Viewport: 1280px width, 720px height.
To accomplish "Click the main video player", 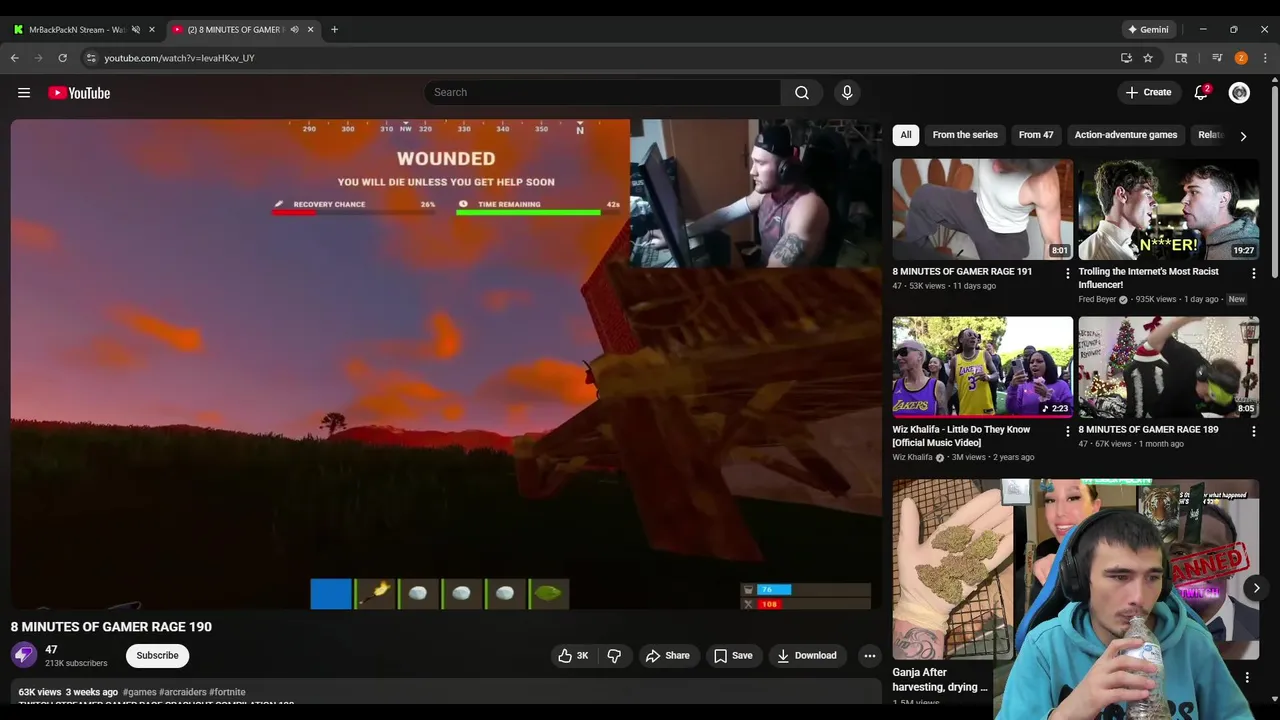I will 446,365.
